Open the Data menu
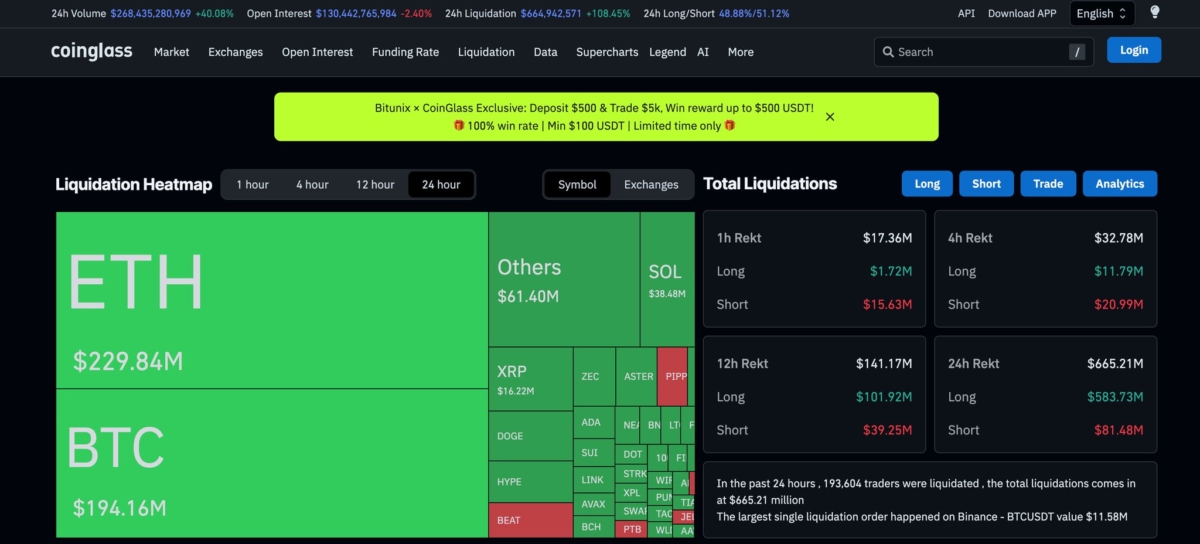 tap(545, 52)
